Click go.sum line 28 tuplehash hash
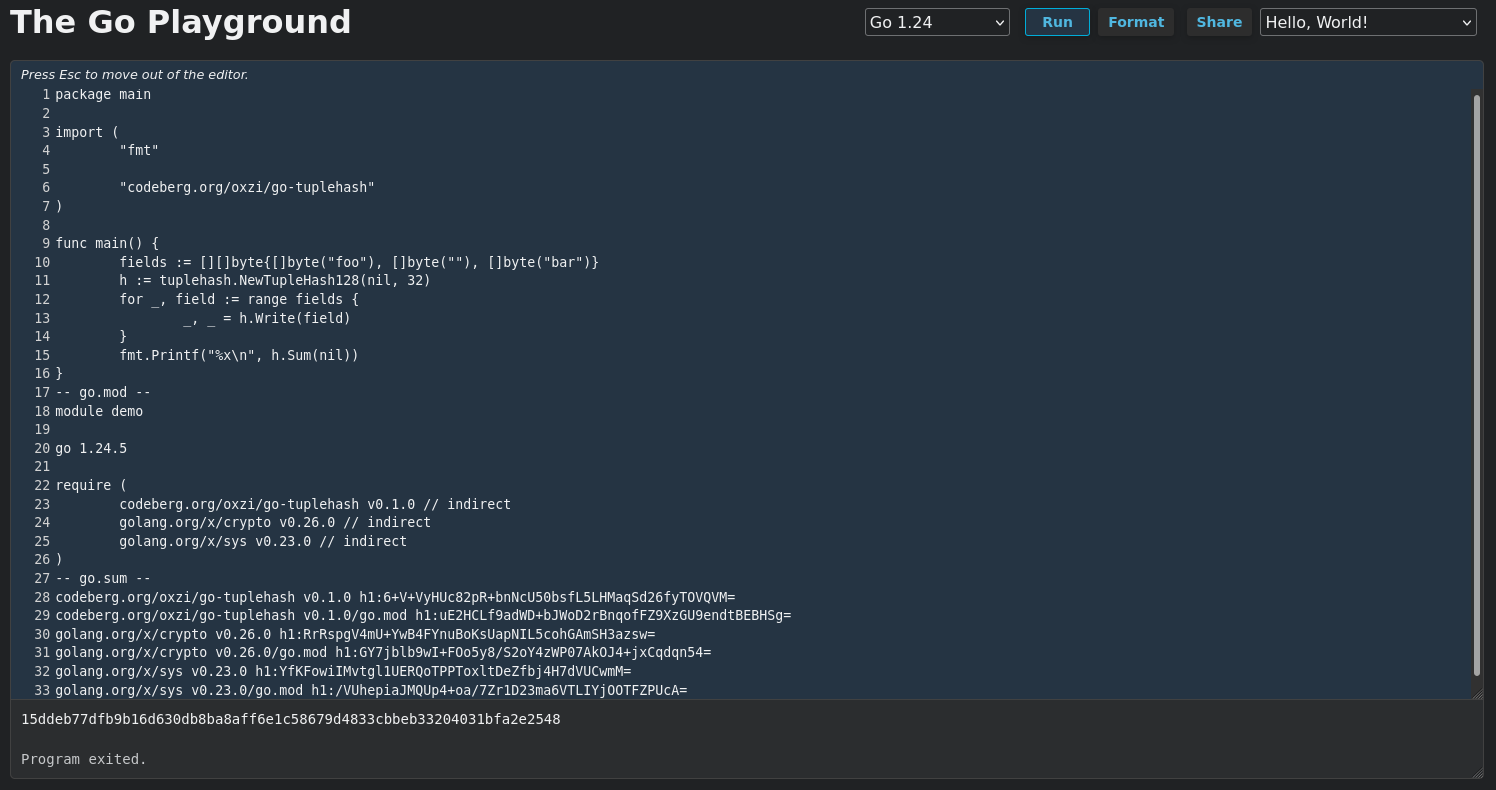 [395, 597]
